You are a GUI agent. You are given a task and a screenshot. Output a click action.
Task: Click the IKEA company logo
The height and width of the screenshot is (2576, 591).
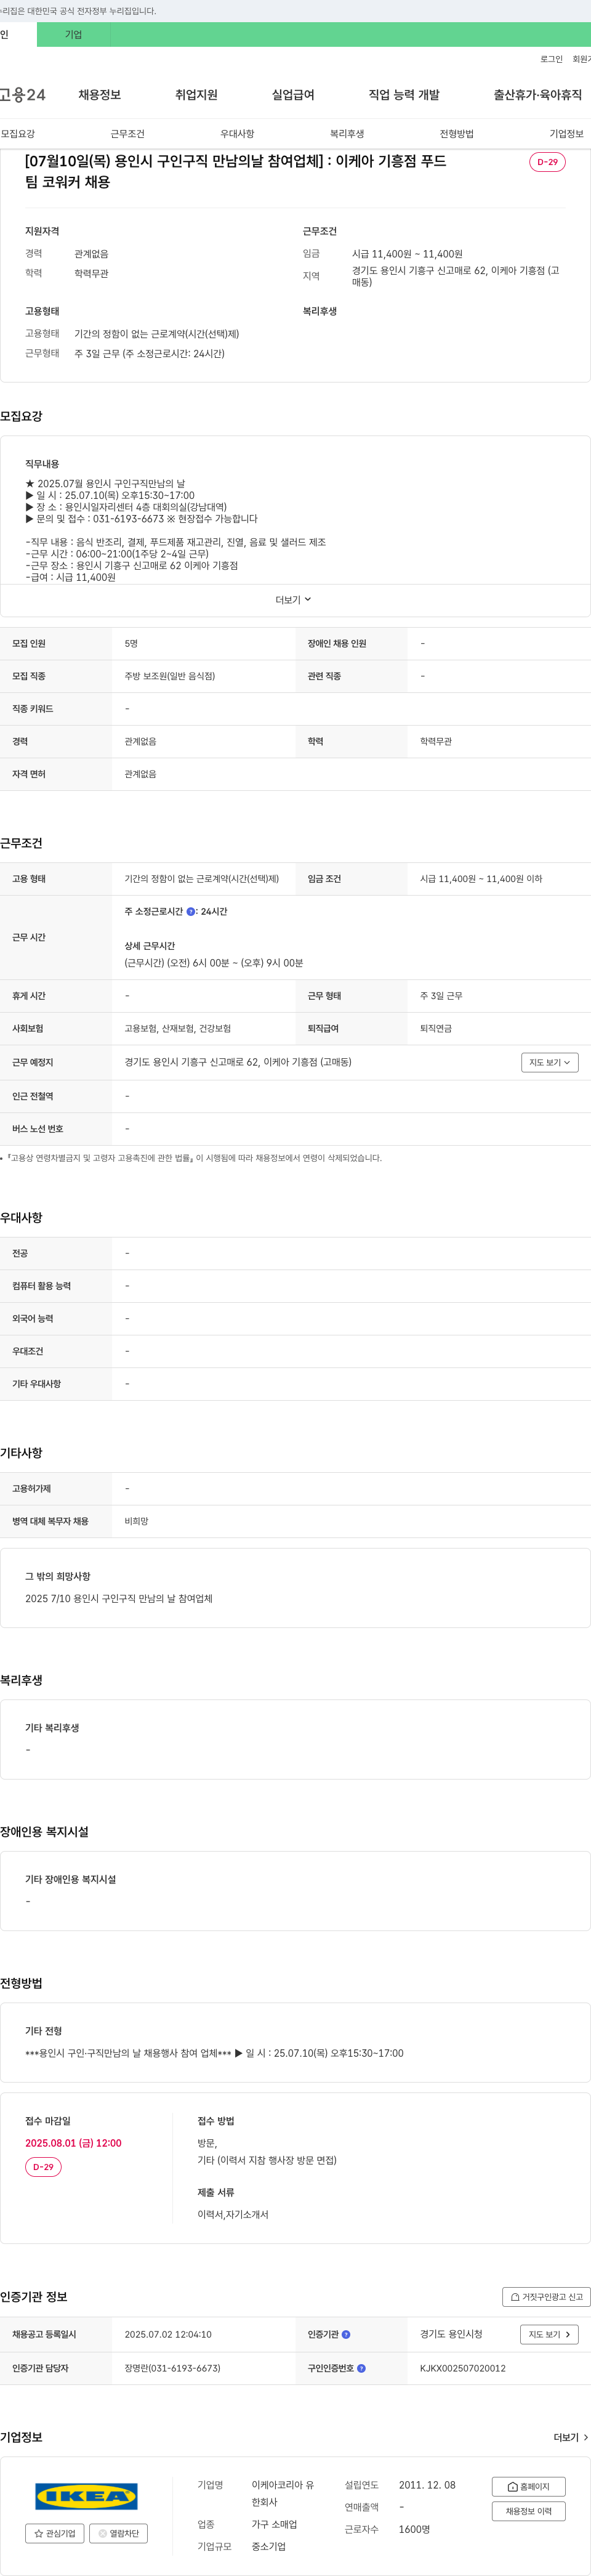click(x=86, y=2496)
